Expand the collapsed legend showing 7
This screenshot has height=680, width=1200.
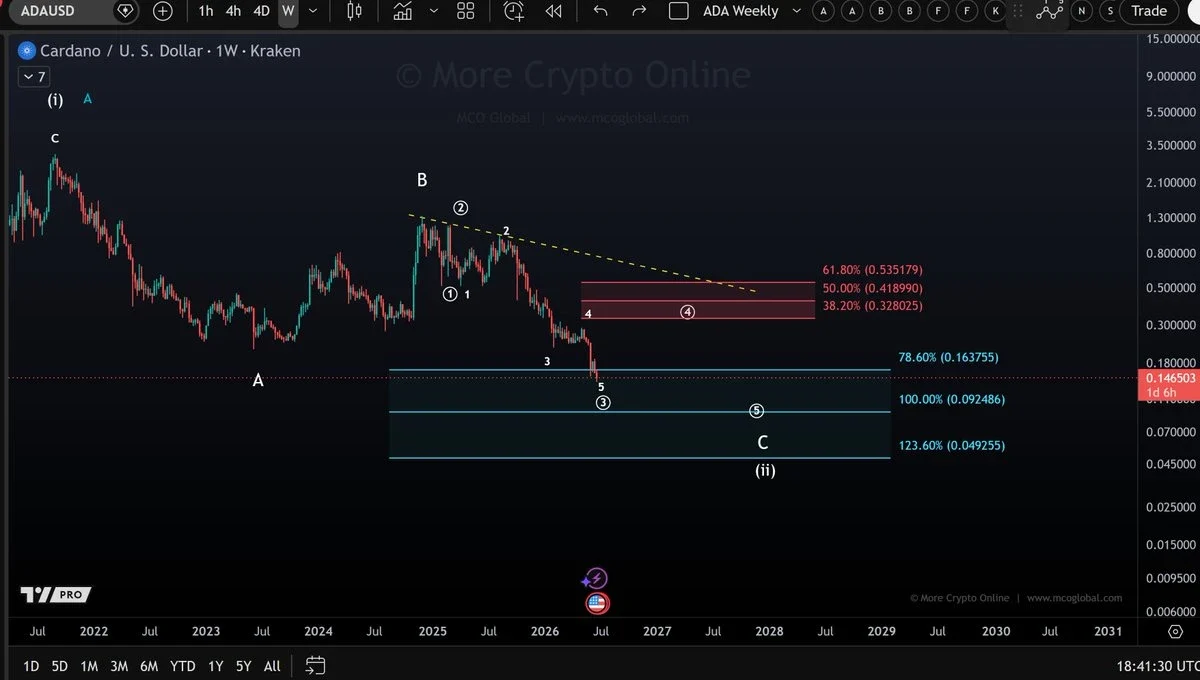[x=33, y=77]
